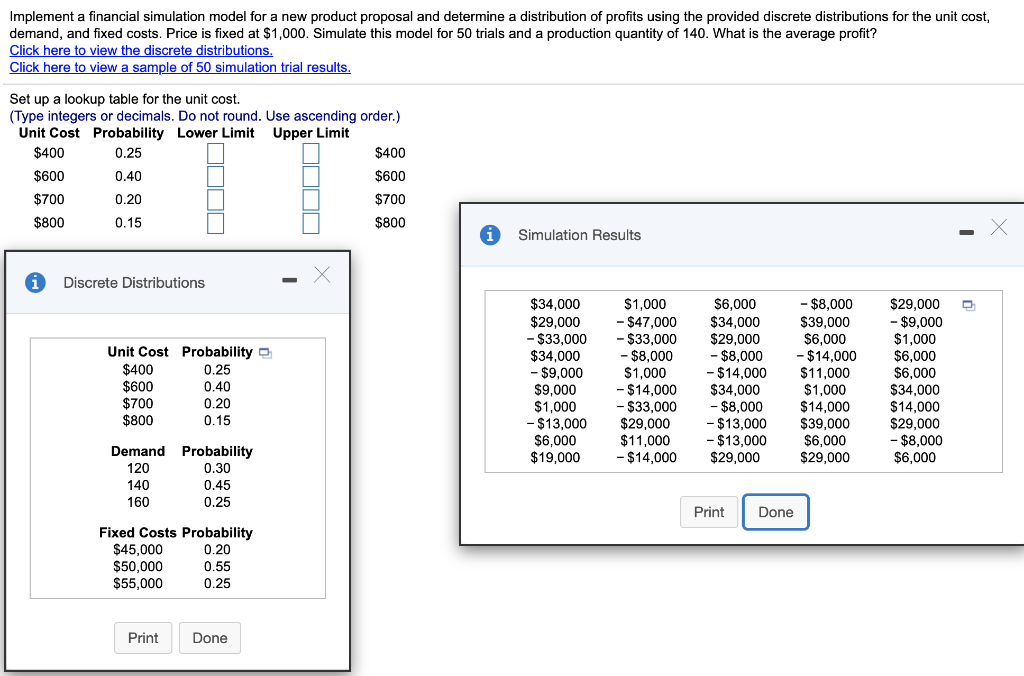
Task: Click Done in the Discrete Distributions dialog
Action: click(210, 637)
